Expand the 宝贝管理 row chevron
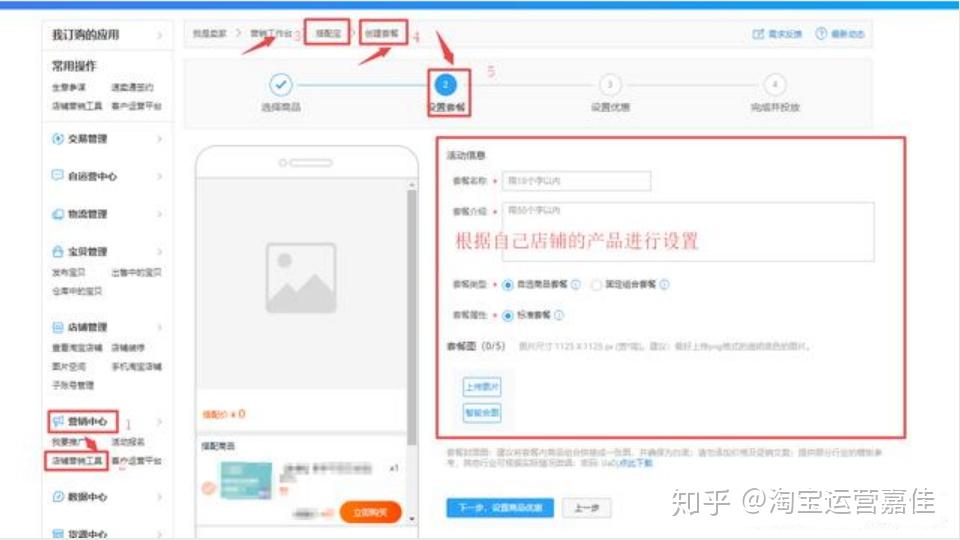This screenshot has width=960, height=540. pyautogui.click(x=159, y=252)
